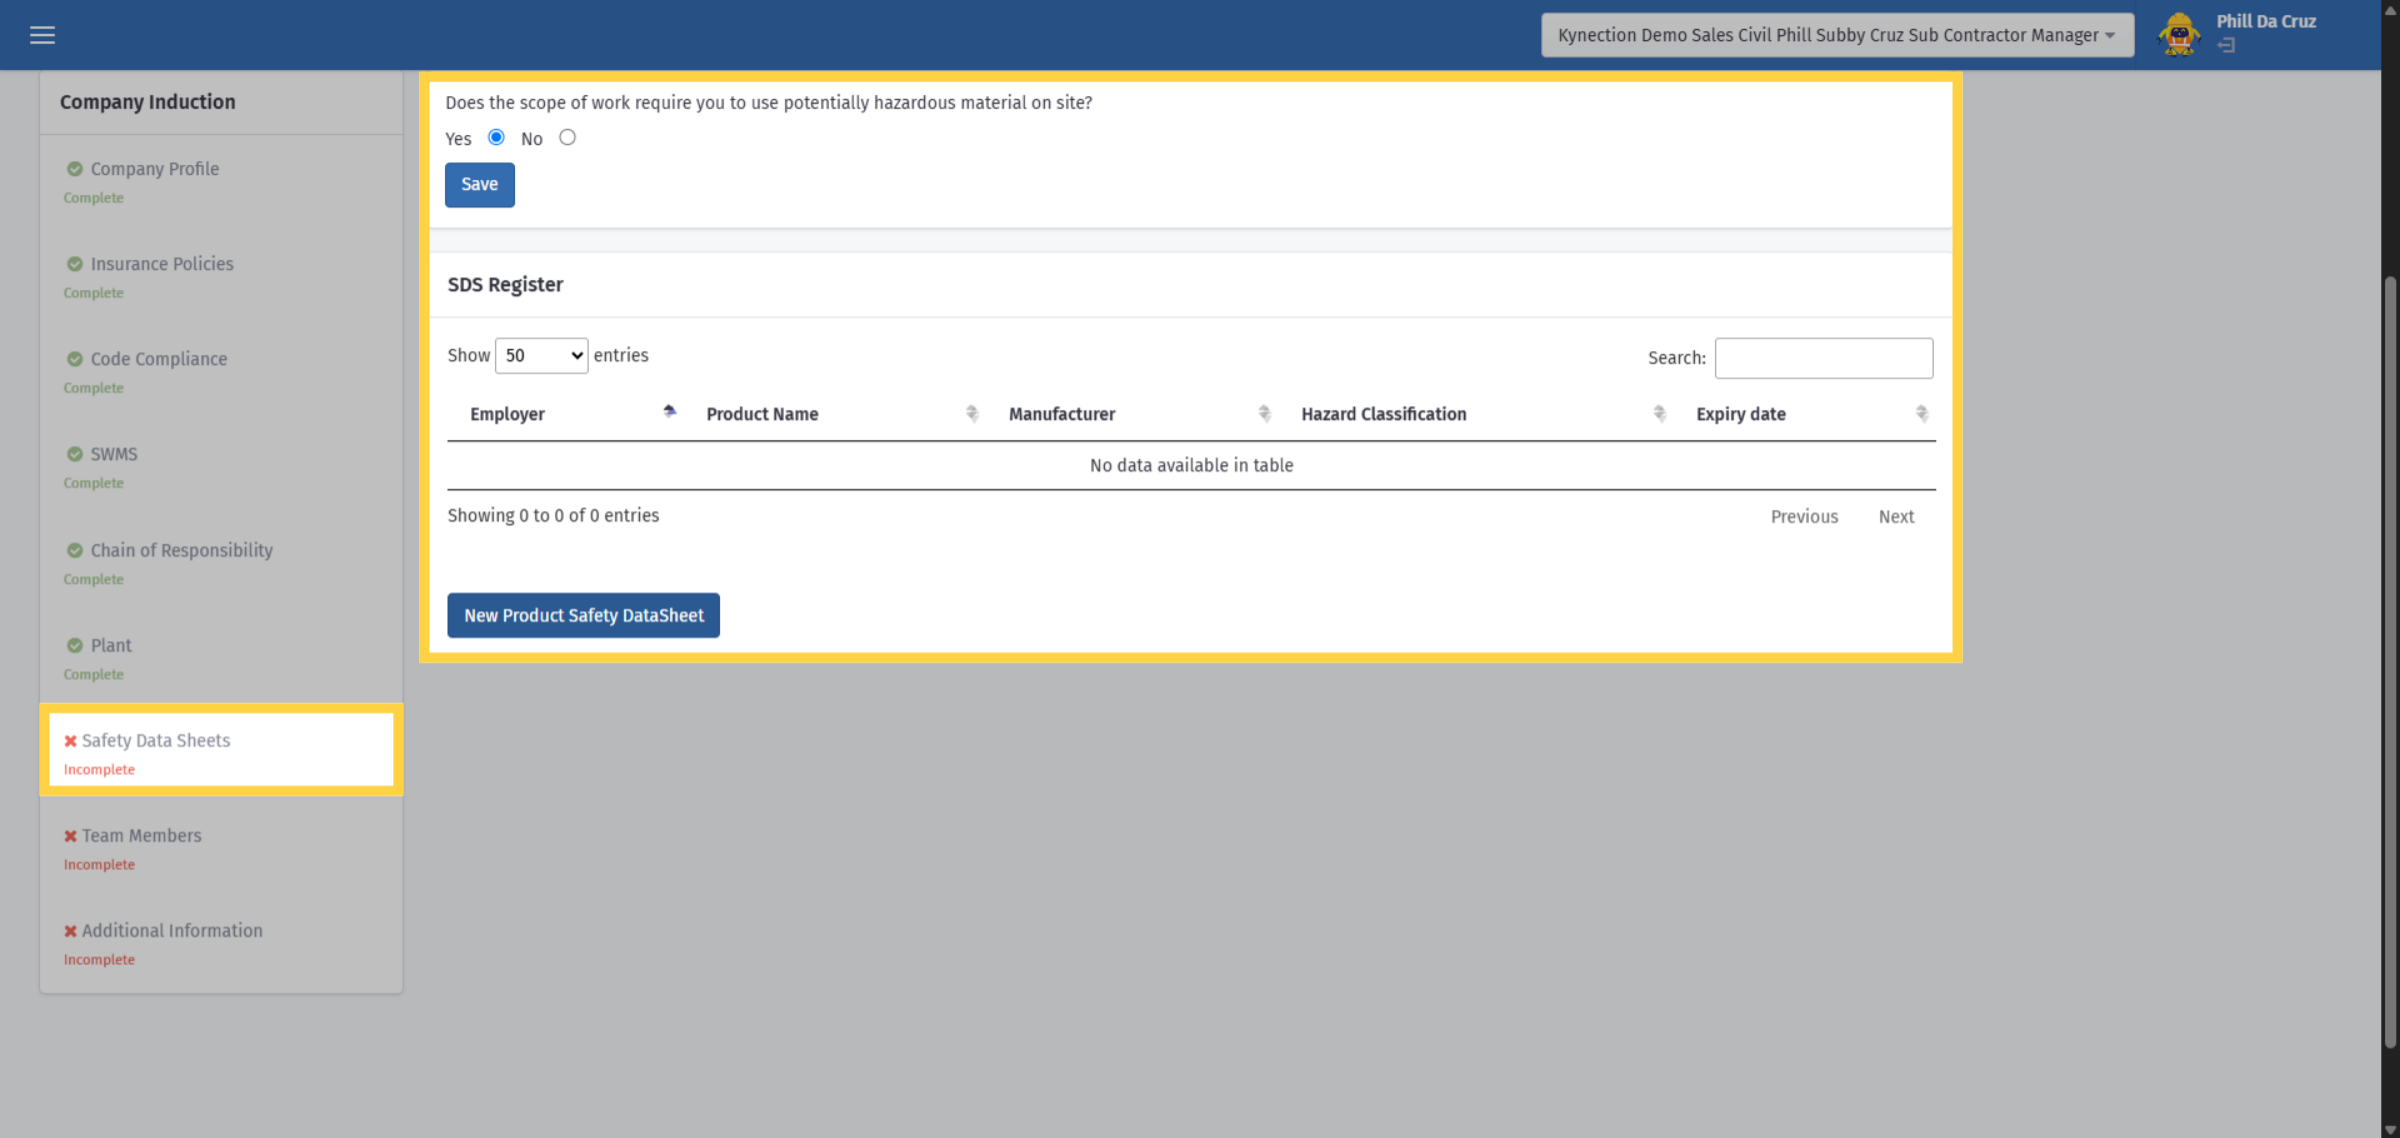Click the green check icon beside Plant

tap(74, 645)
